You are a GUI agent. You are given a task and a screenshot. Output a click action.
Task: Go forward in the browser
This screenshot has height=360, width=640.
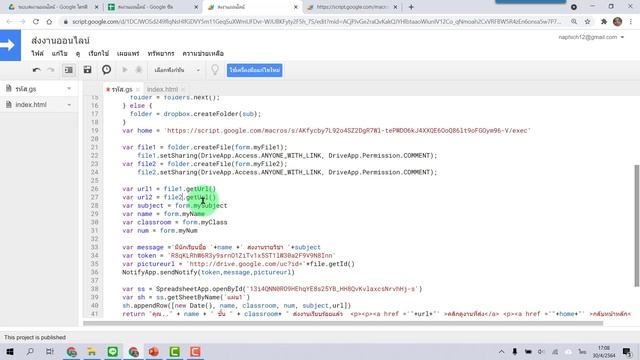coord(22,22)
